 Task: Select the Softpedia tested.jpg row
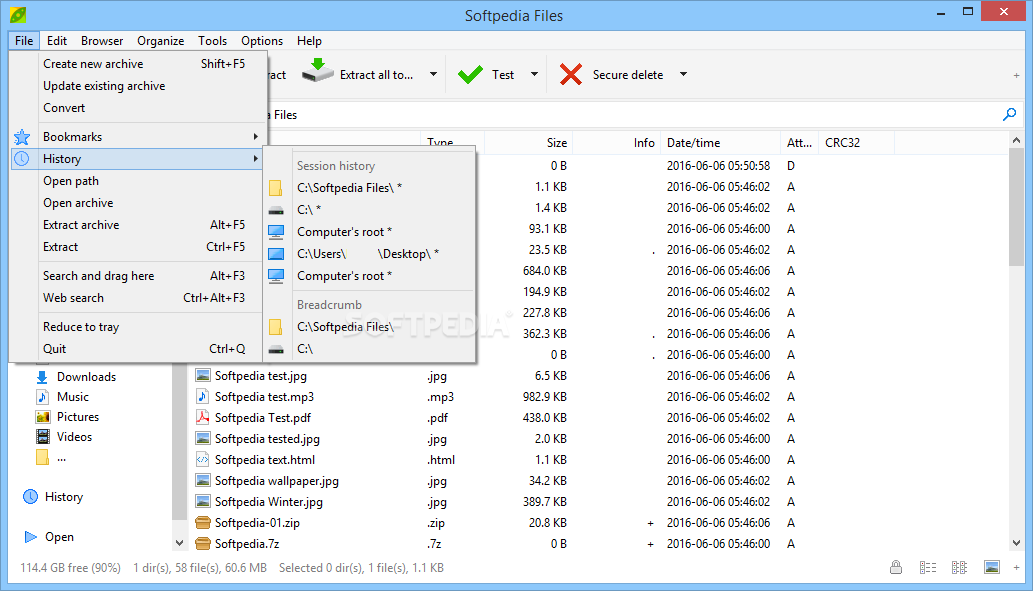tap(598, 439)
